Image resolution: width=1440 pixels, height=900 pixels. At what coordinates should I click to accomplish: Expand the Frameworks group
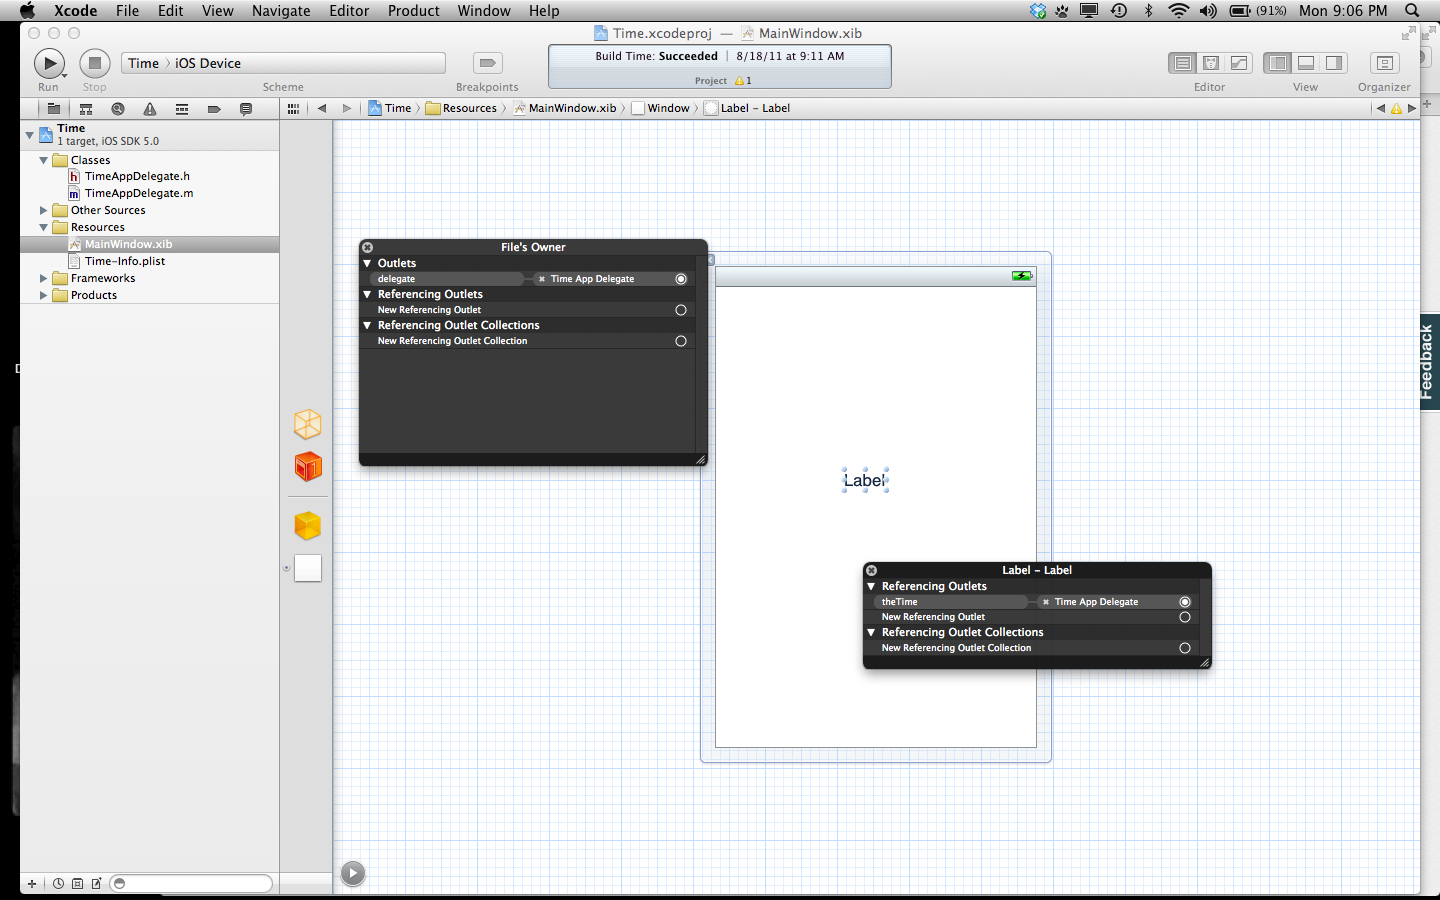(43, 278)
